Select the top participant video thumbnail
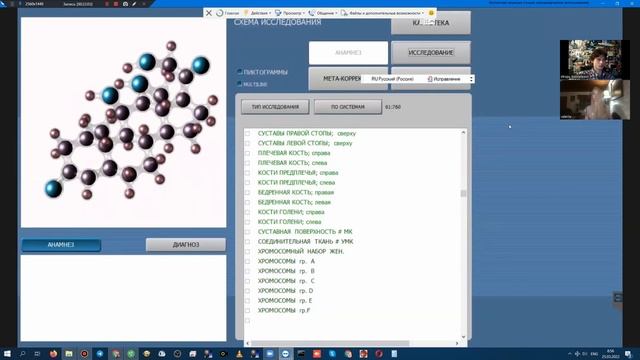The width and height of the screenshot is (640, 360). click(x=594, y=60)
